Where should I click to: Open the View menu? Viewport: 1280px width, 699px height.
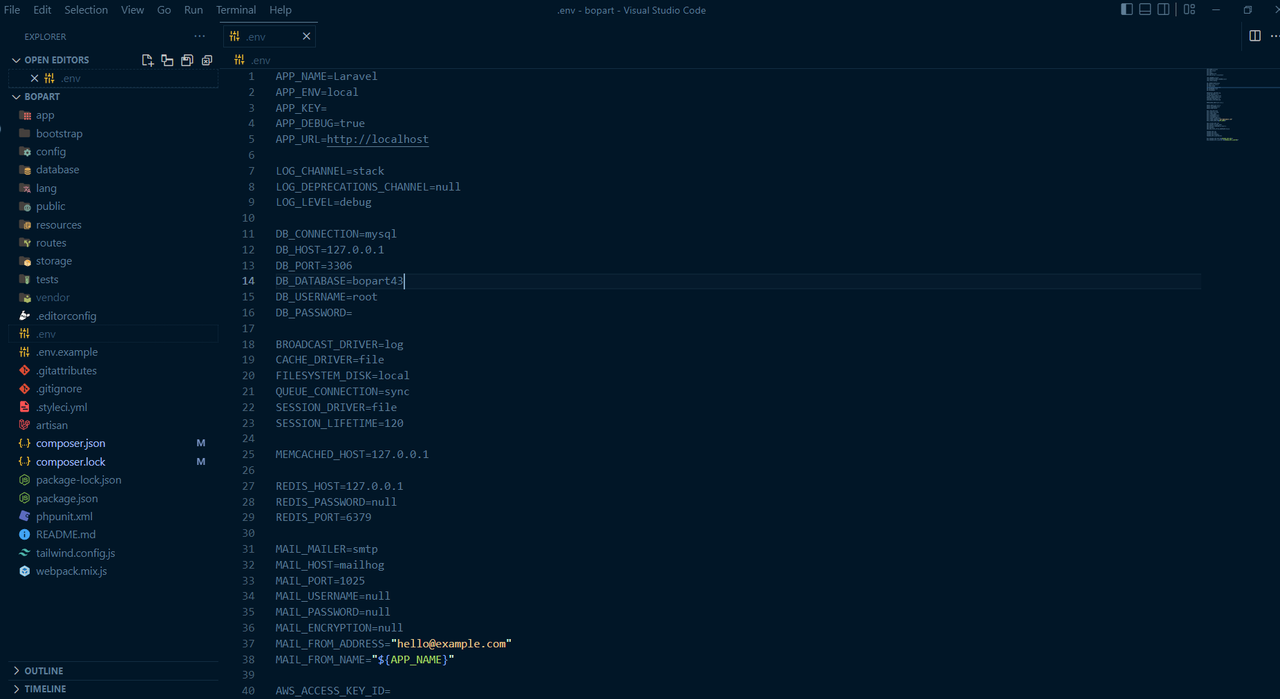132,10
